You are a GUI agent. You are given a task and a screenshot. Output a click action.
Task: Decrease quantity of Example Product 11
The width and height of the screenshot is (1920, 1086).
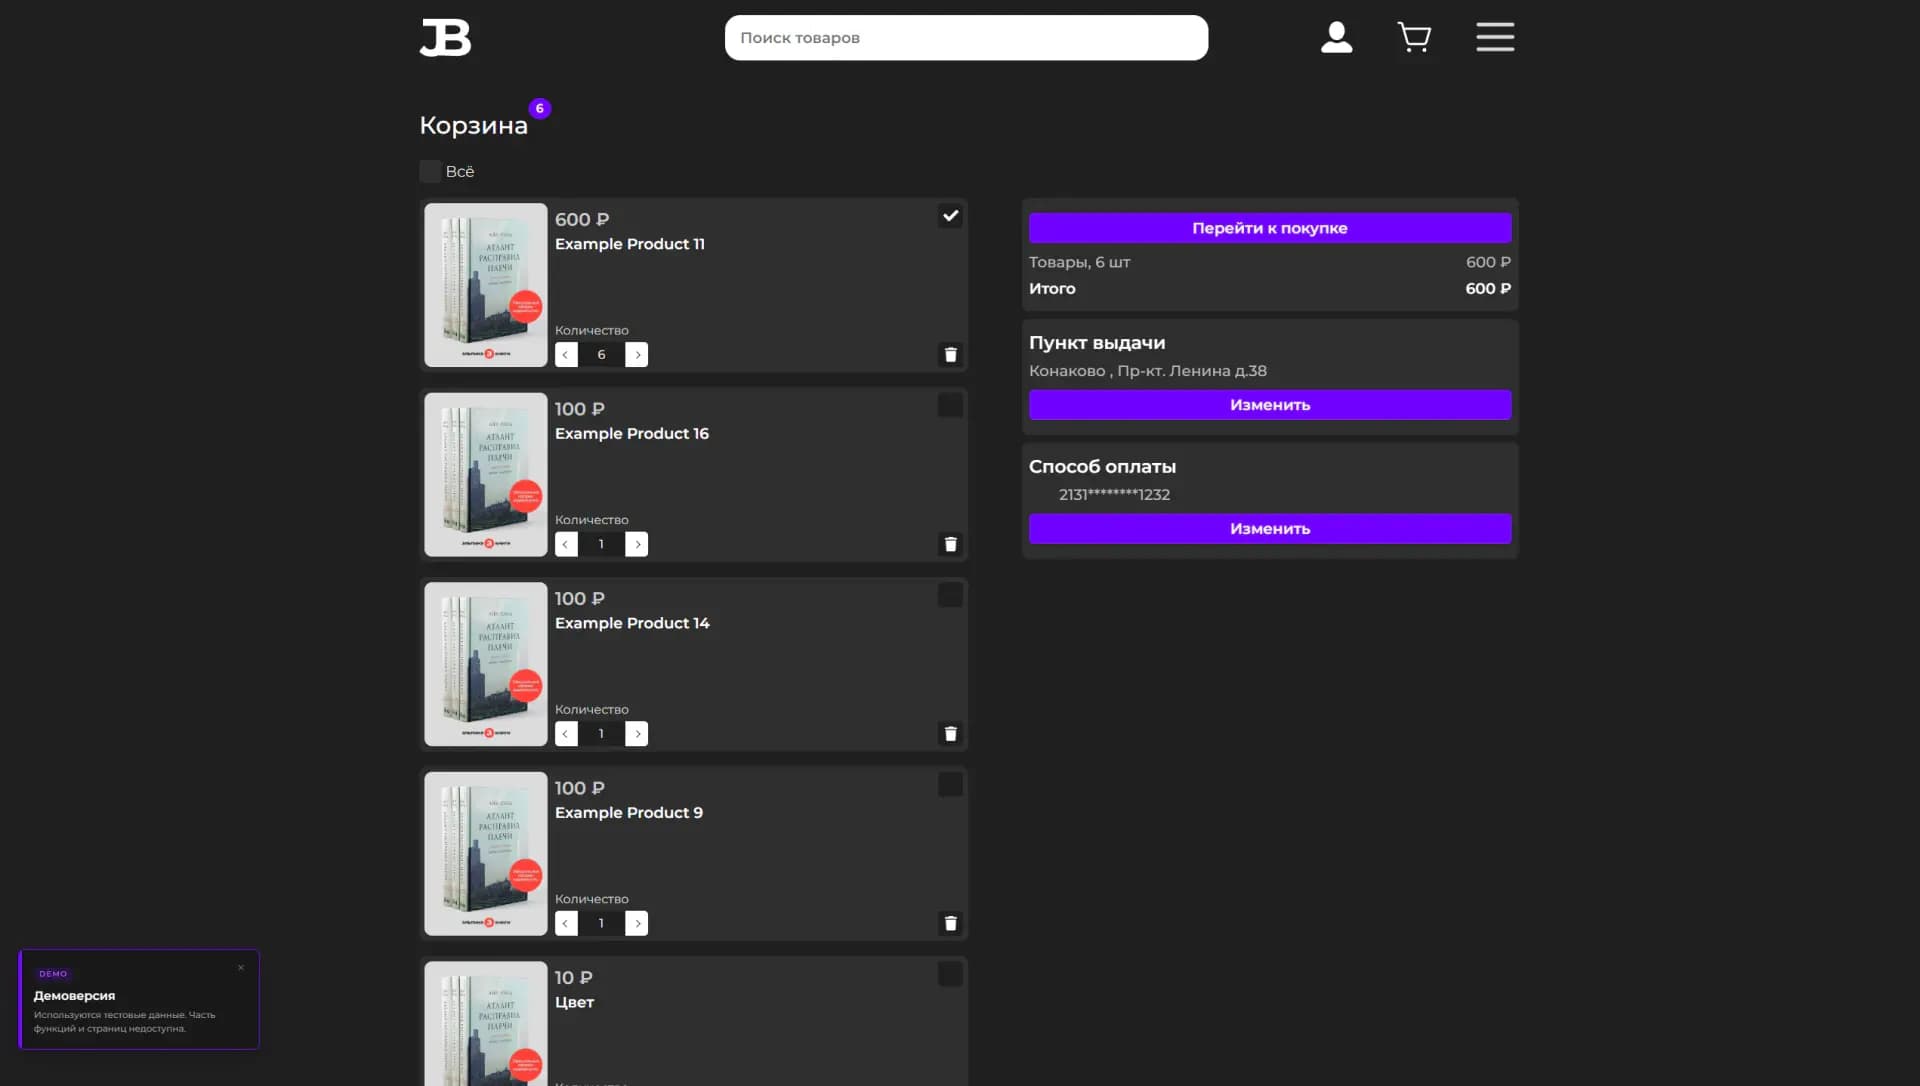click(566, 355)
